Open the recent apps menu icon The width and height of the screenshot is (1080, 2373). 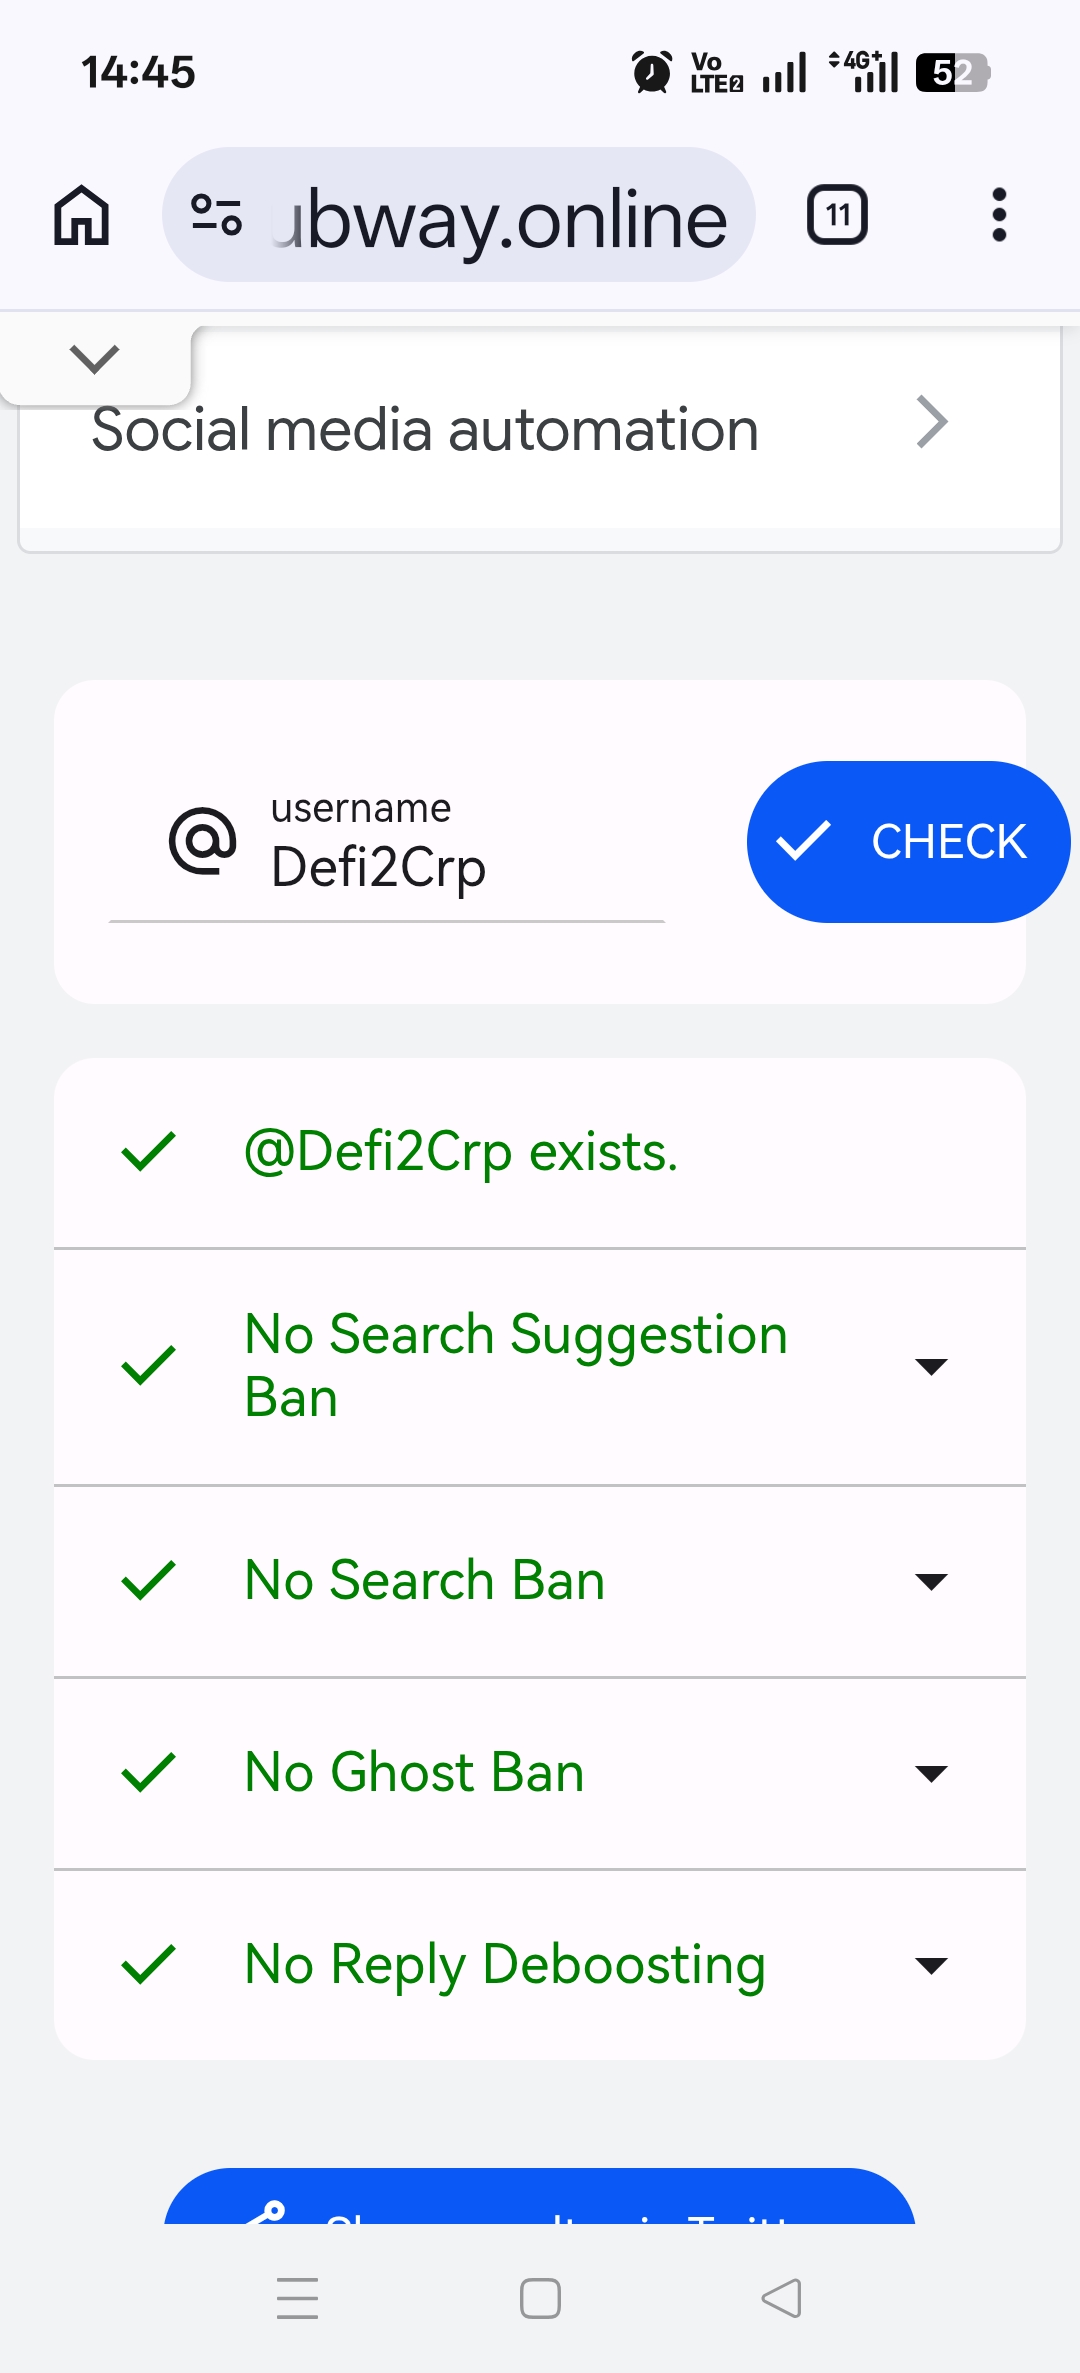tap(298, 2298)
